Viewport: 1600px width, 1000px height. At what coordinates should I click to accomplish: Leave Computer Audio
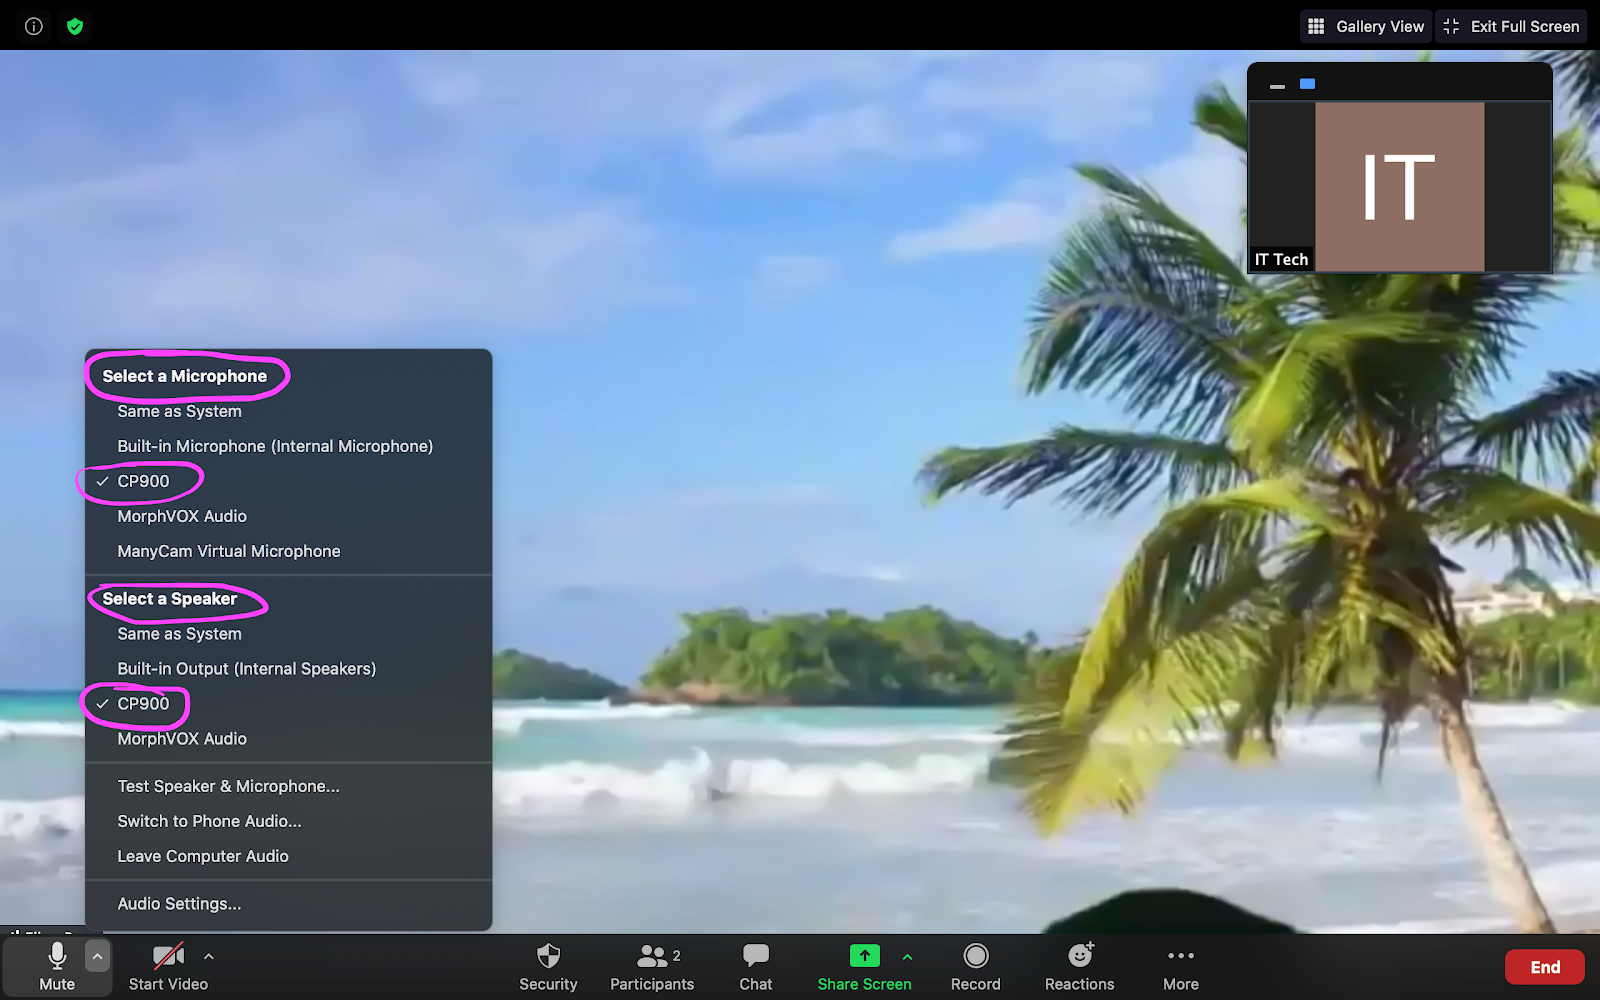[289, 856]
